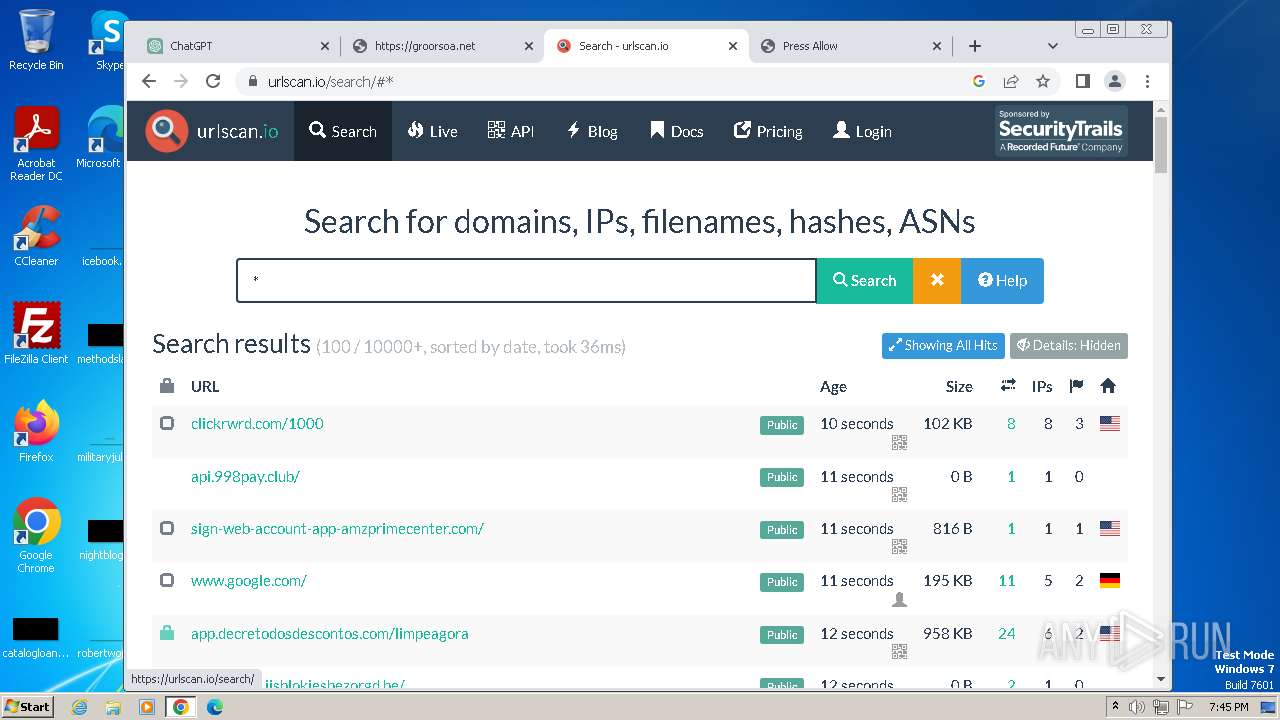Expand the tab search dropdown
1280x720 pixels.
(1052, 46)
